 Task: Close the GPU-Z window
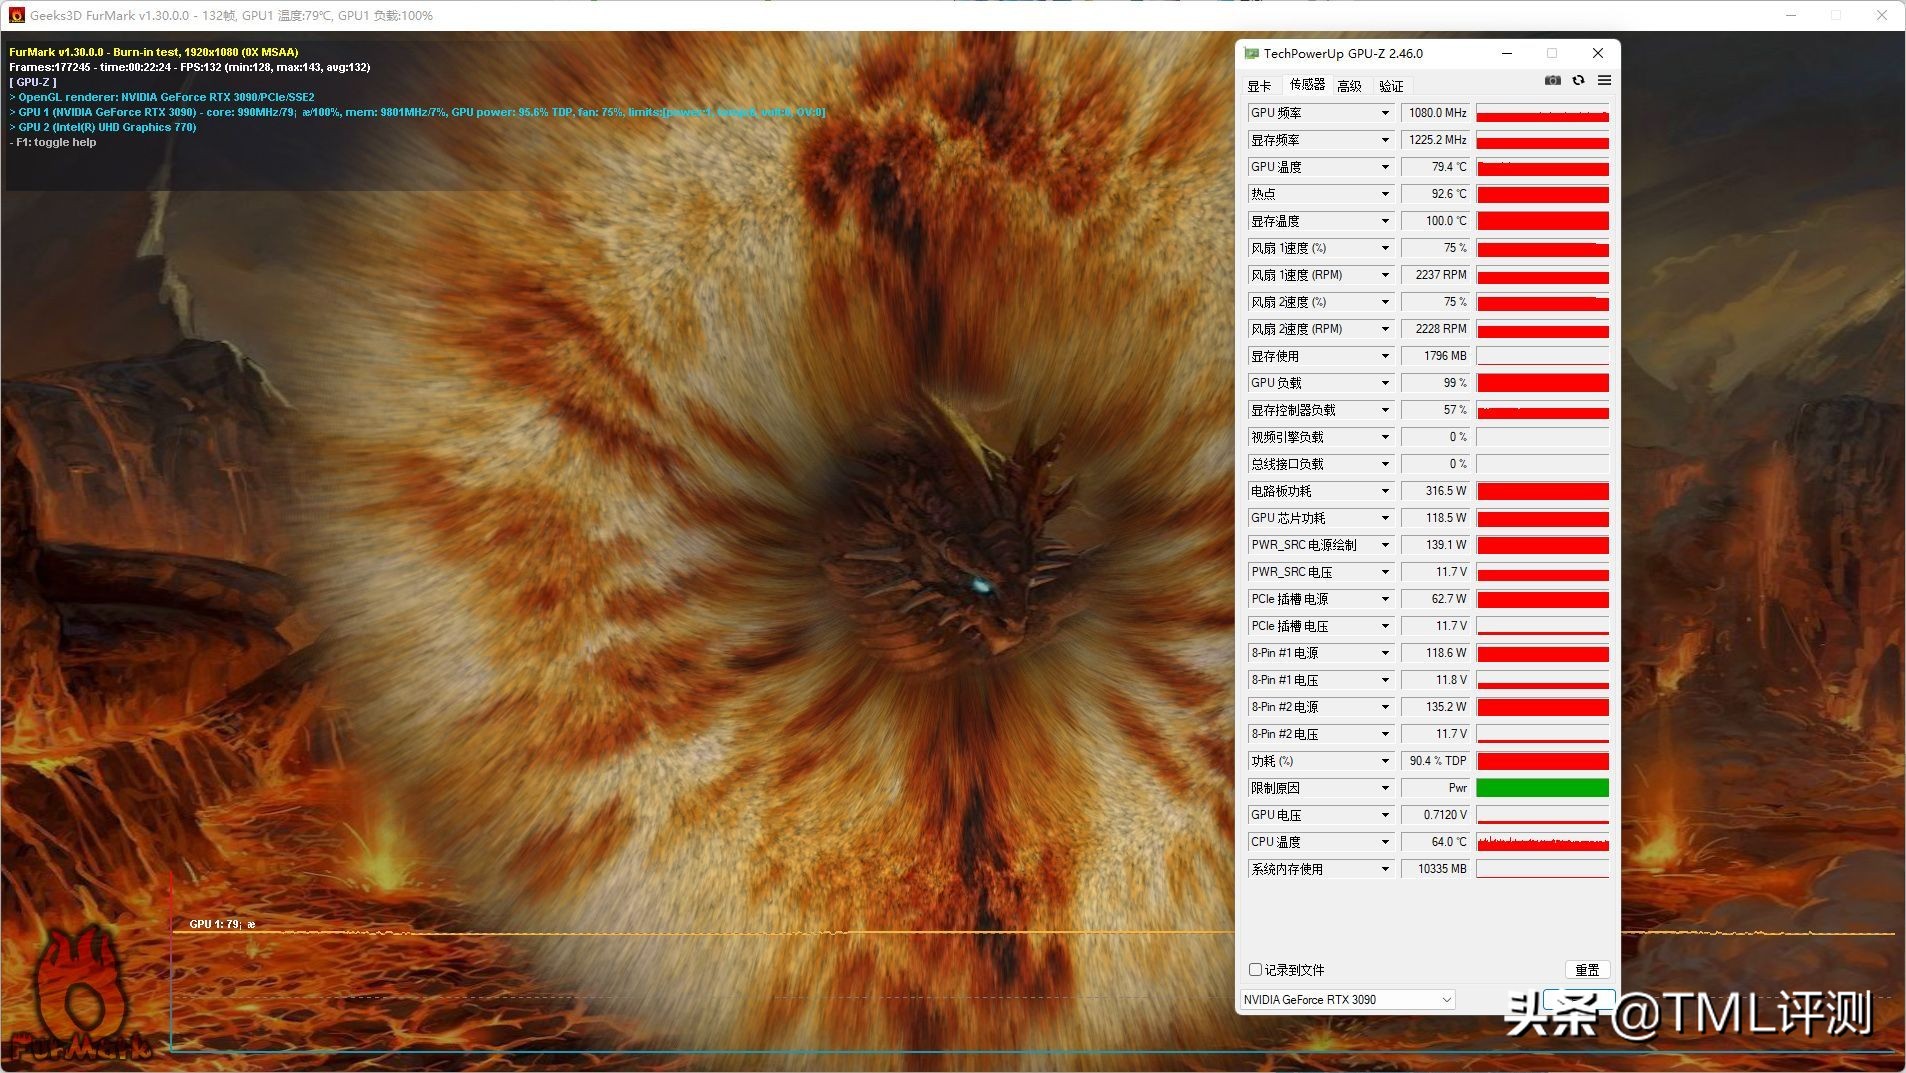[1598, 53]
